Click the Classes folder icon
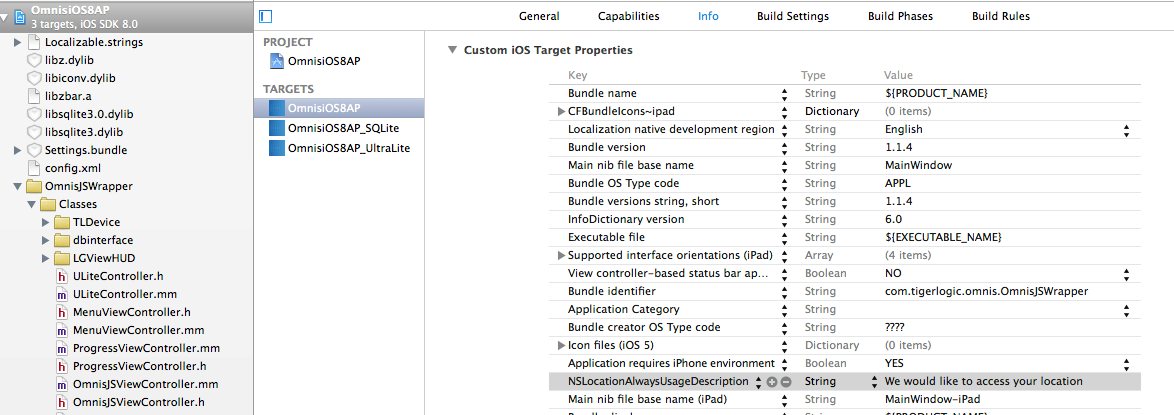 (48, 204)
